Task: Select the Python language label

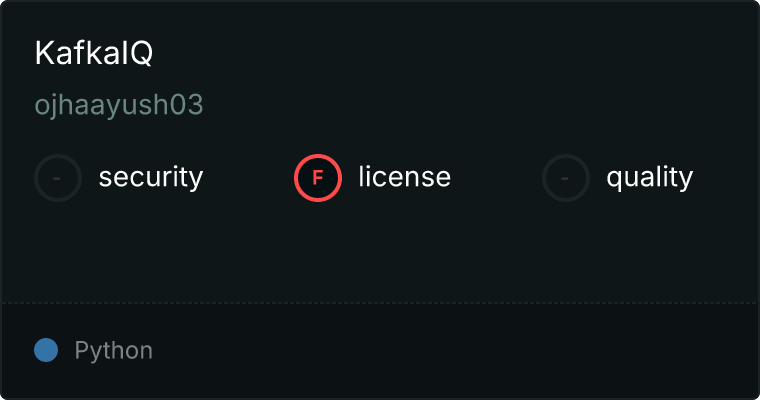Action: pyautogui.click(x=114, y=351)
